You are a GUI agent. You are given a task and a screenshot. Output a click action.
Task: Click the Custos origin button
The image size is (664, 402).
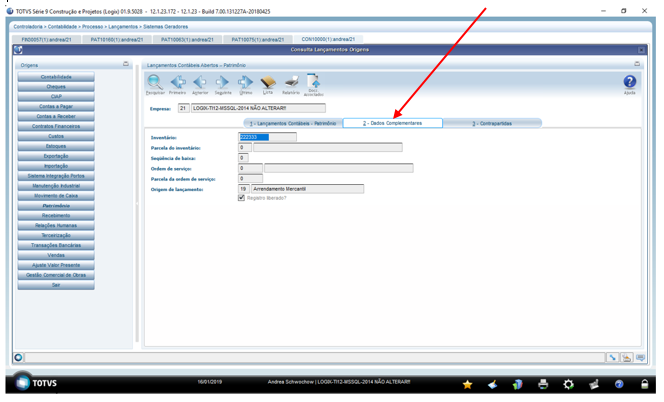coord(56,136)
